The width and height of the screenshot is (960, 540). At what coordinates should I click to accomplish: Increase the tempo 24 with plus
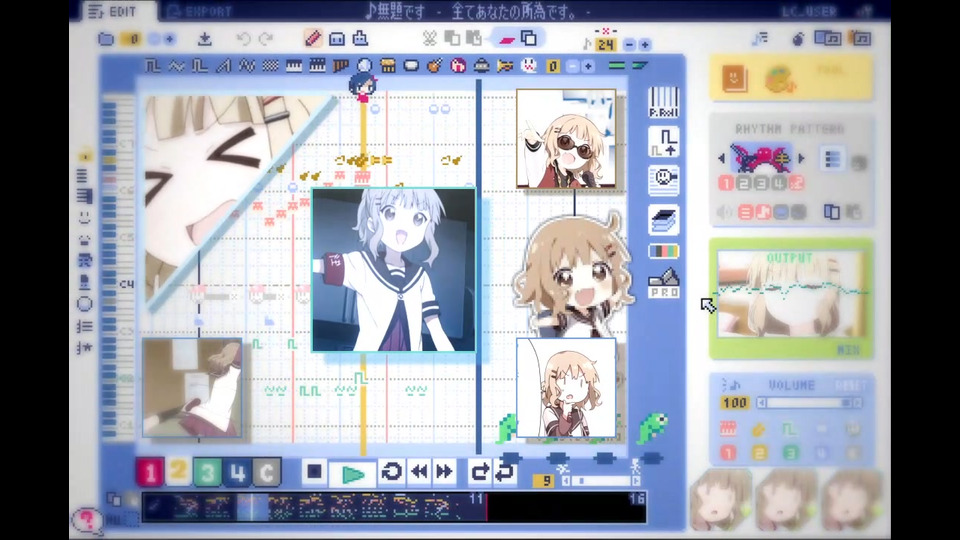pos(645,45)
